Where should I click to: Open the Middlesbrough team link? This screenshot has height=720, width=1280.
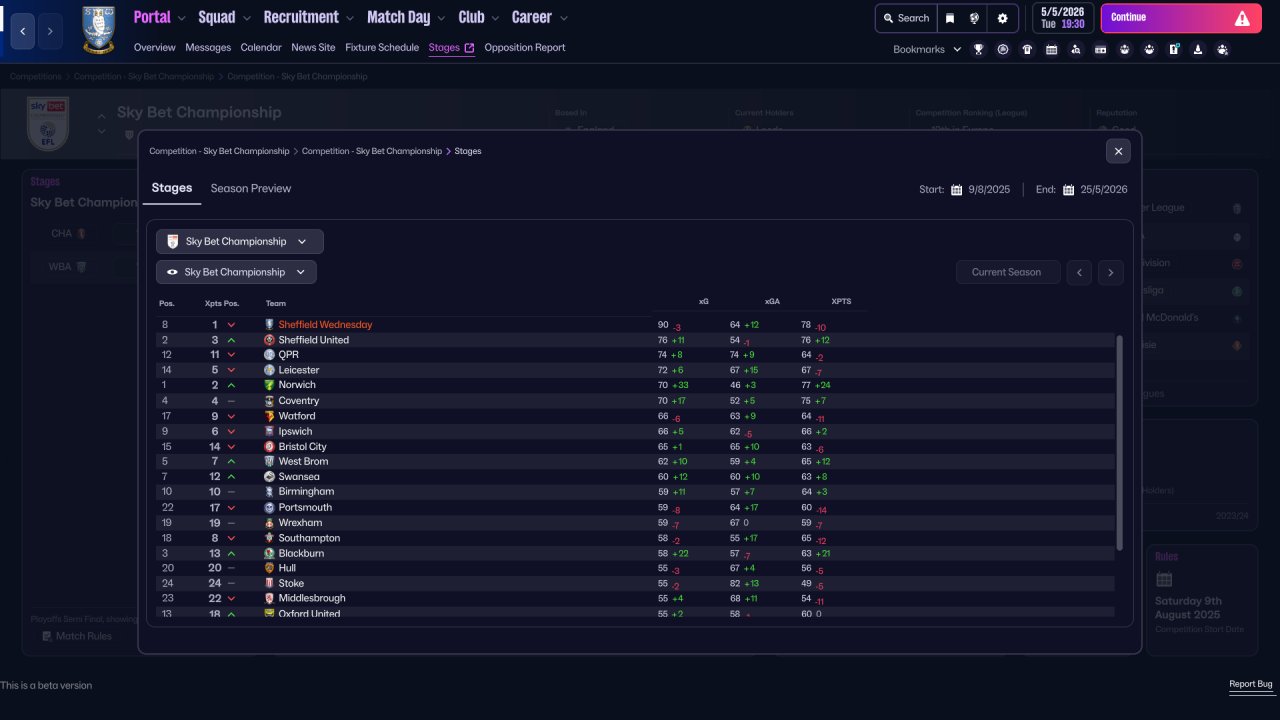(310, 598)
